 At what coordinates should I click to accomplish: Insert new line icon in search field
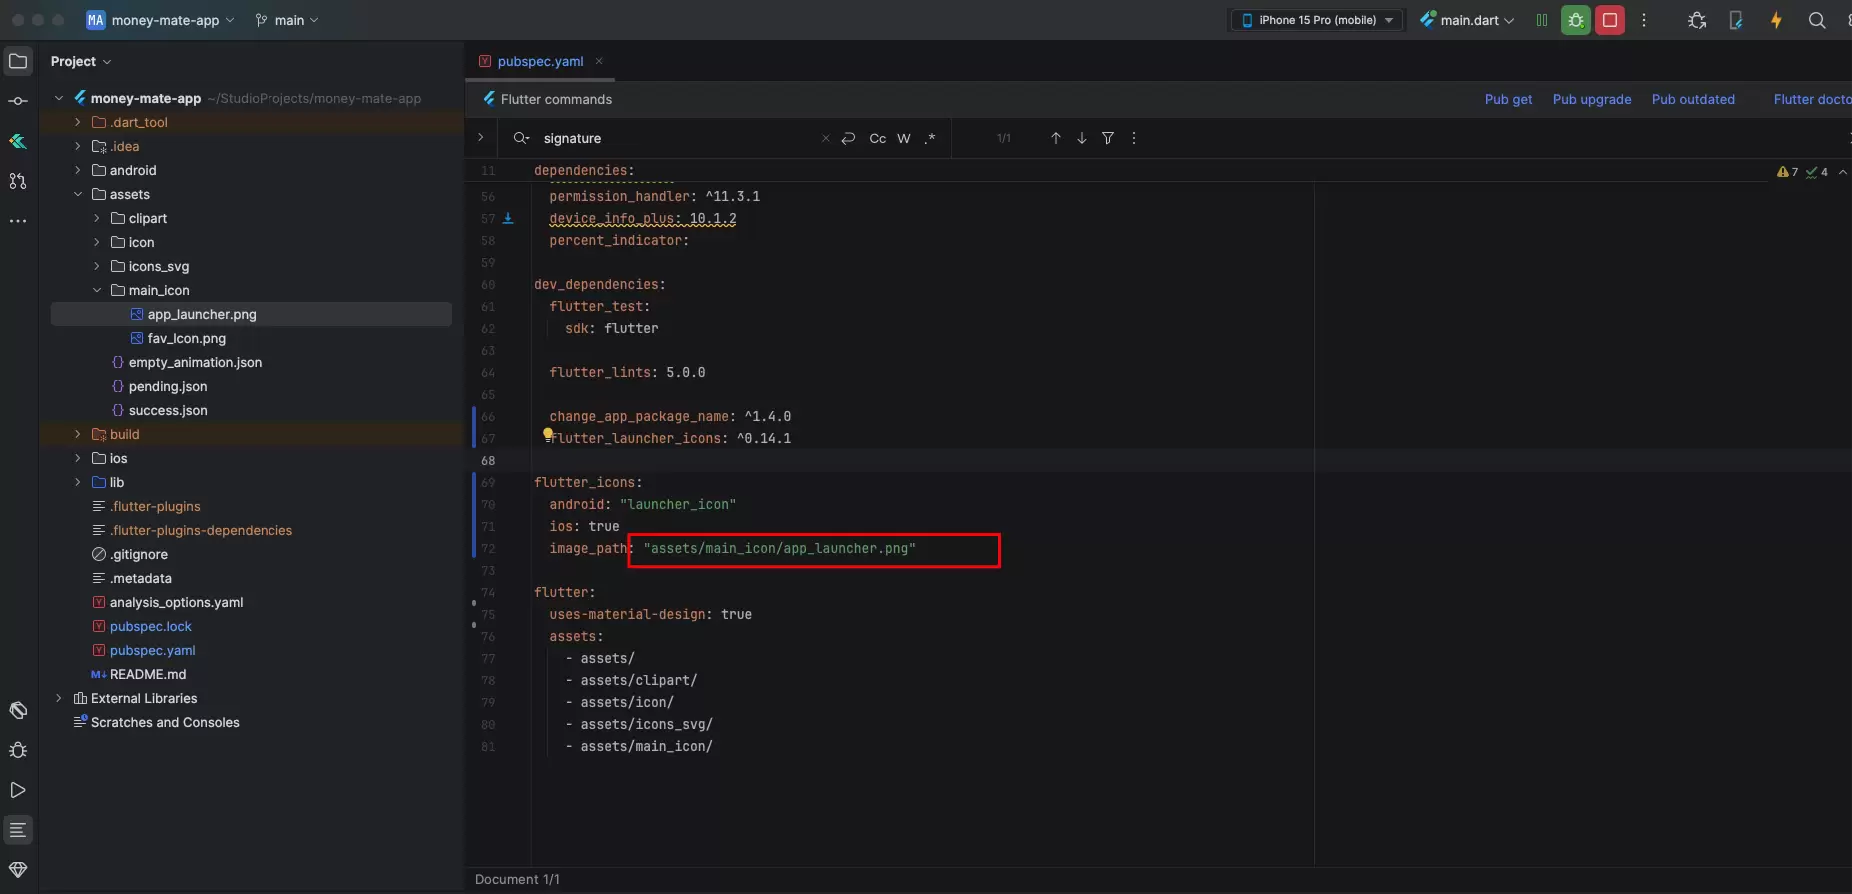tap(848, 138)
